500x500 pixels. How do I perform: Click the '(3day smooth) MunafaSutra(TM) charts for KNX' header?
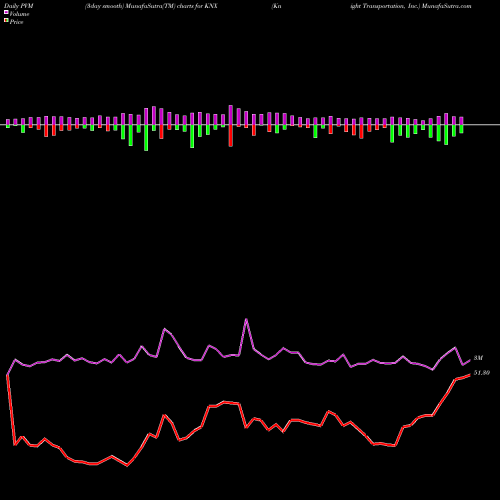click(151, 6)
